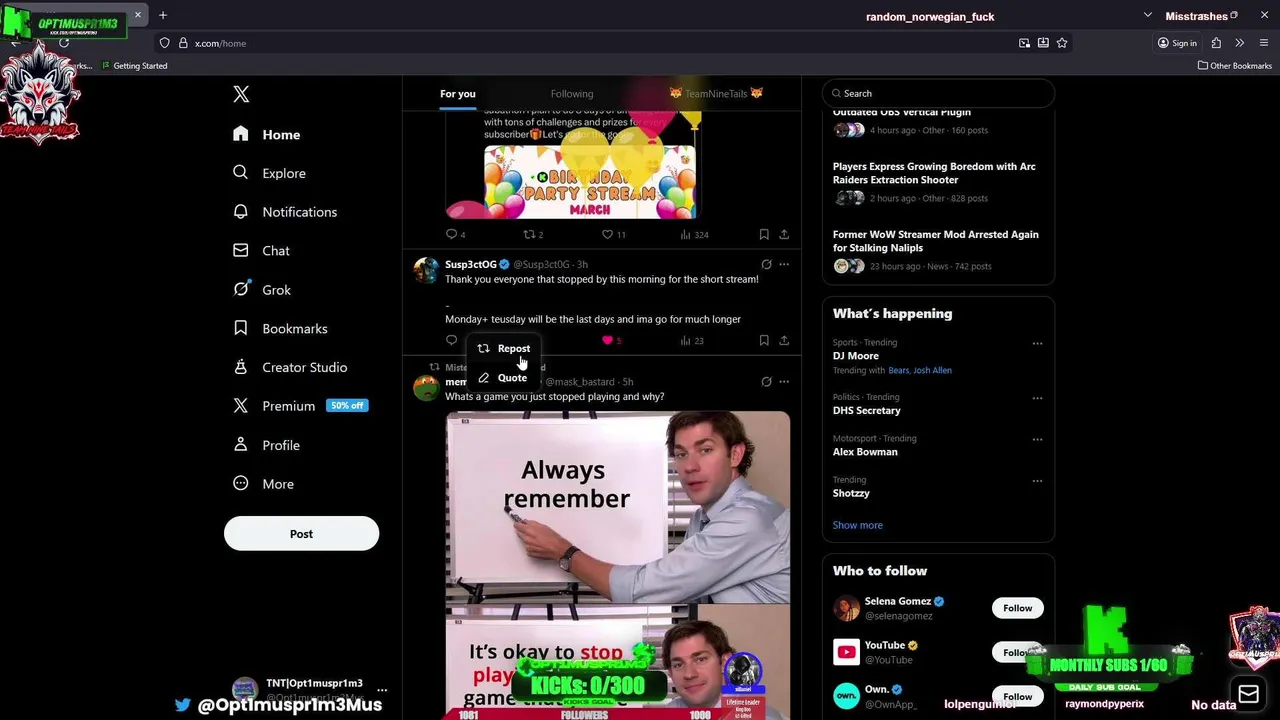
Task: Open more options for DHS Secretary trend
Action: 1037,398
